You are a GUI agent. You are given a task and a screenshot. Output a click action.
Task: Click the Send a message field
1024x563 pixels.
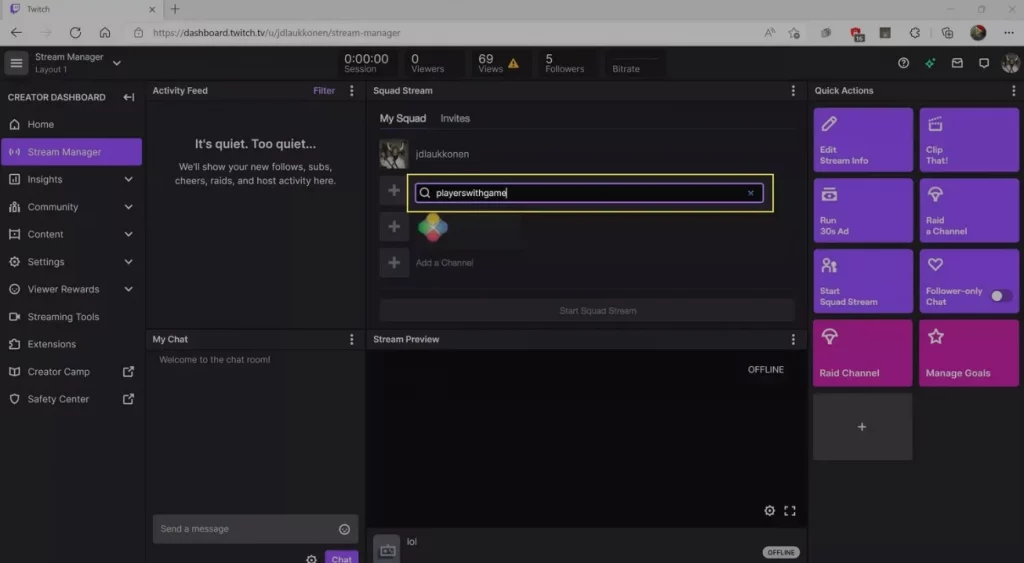[x=255, y=529]
